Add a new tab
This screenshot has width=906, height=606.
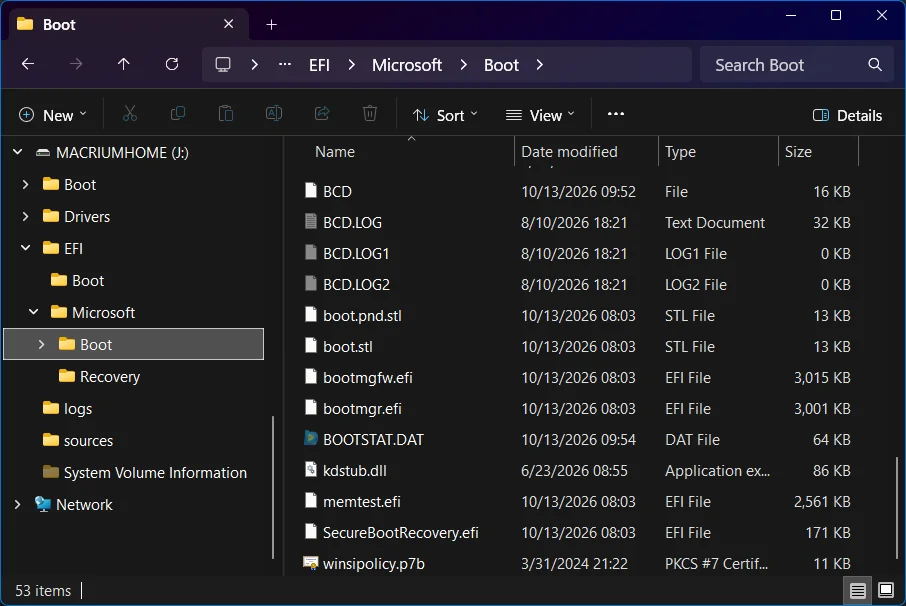(x=272, y=24)
